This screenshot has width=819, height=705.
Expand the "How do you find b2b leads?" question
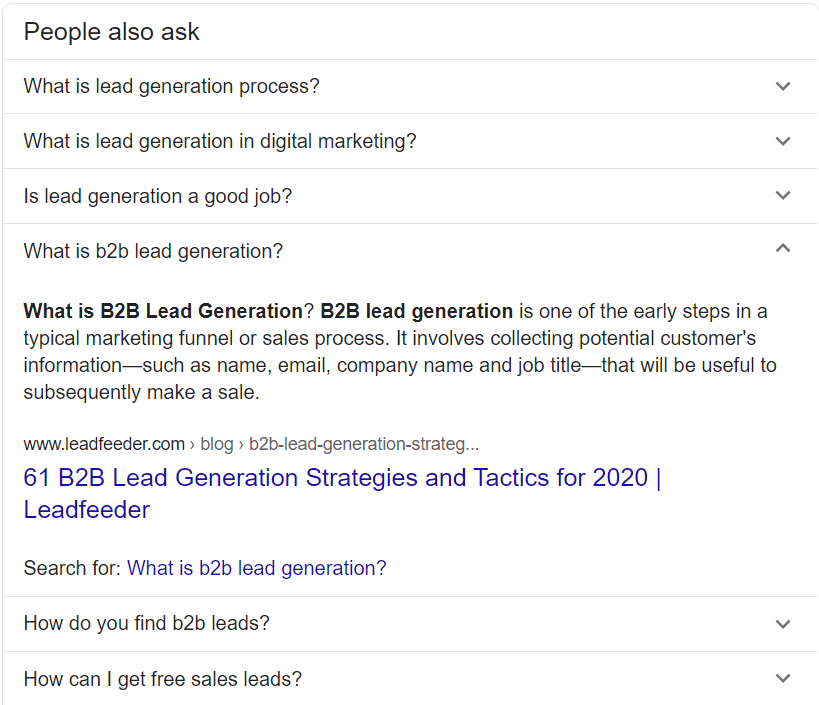click(147, 624)
